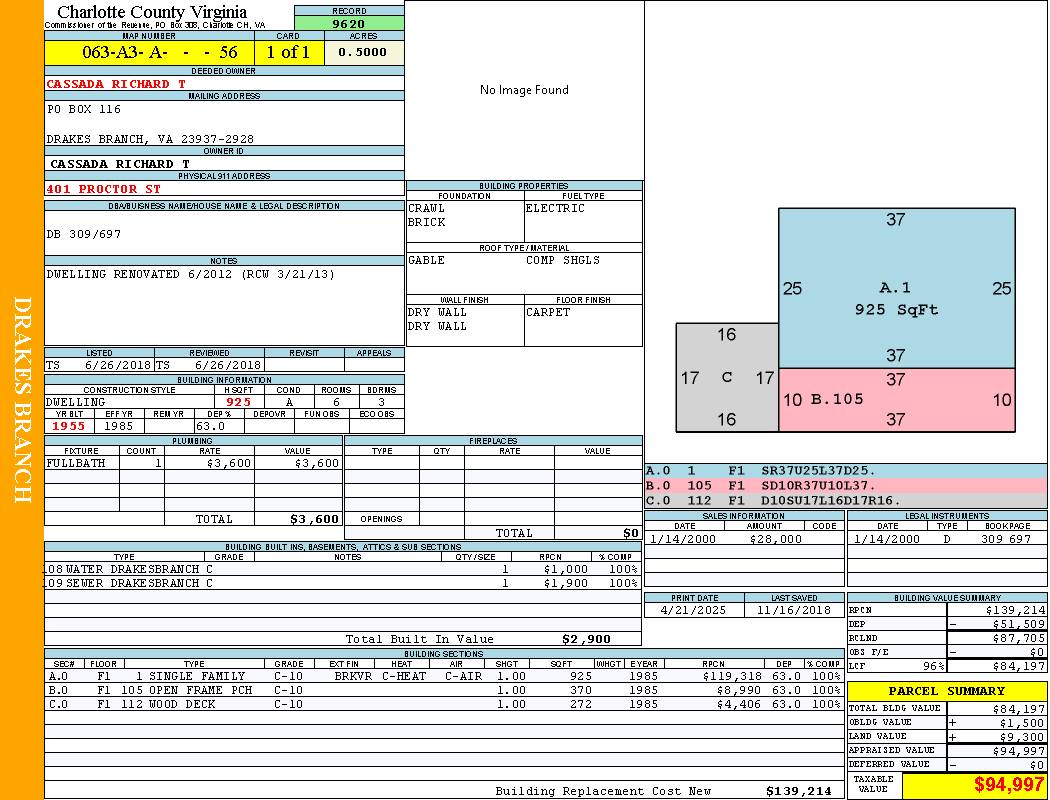Click the blue A.1 925 SqFt sketch area

[x=897, y=288]
